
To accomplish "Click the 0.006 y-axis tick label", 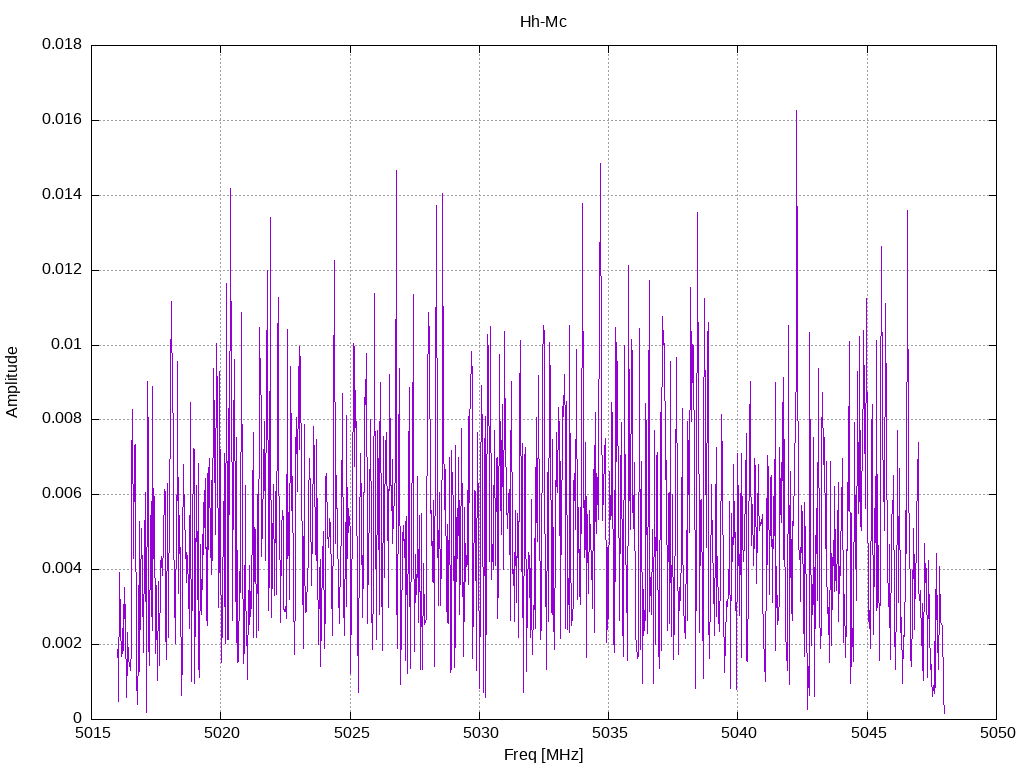I will coord(62,494).
